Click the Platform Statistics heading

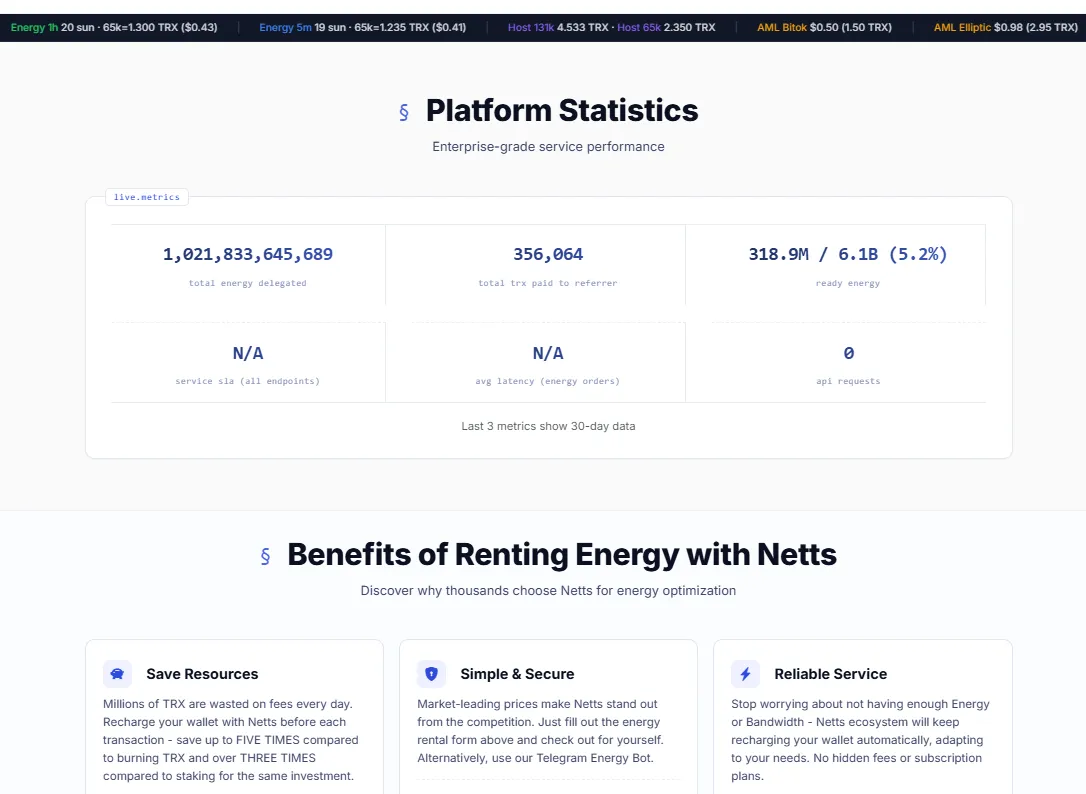pyautogui.click(x=562, y=111)
